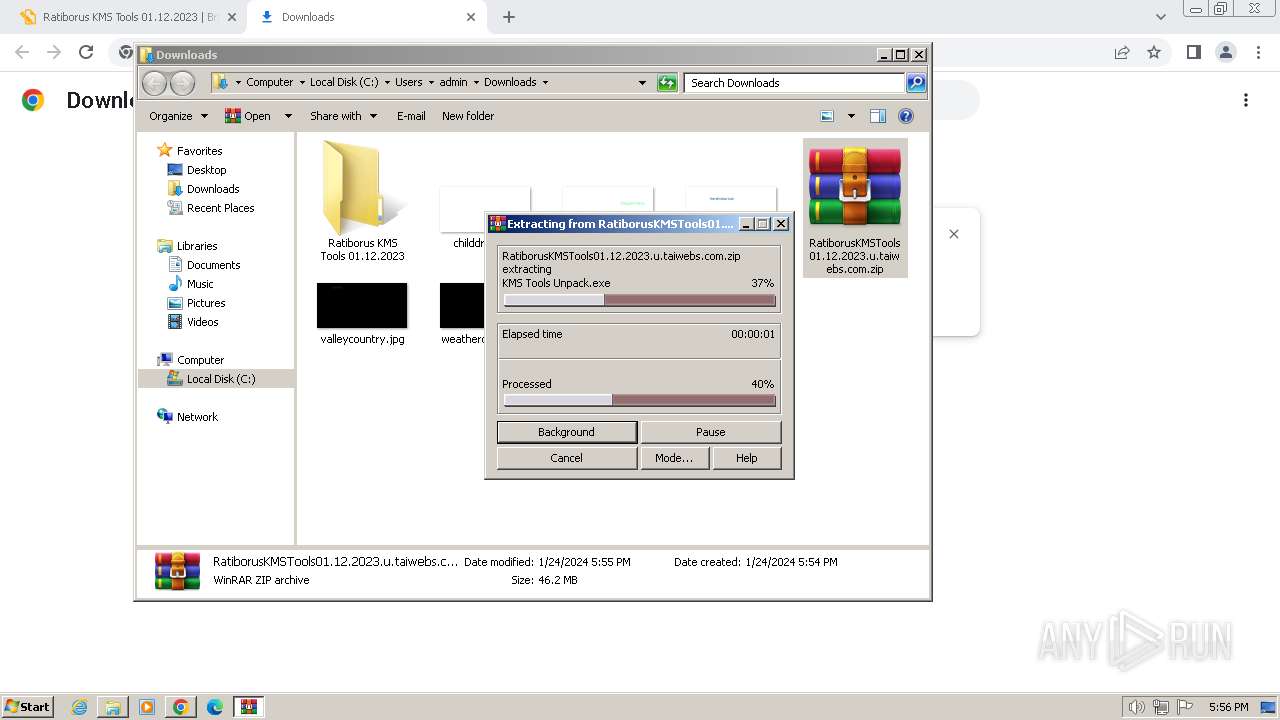
Task: Click the file extraction progress bar
Action: tap(639, 300)
